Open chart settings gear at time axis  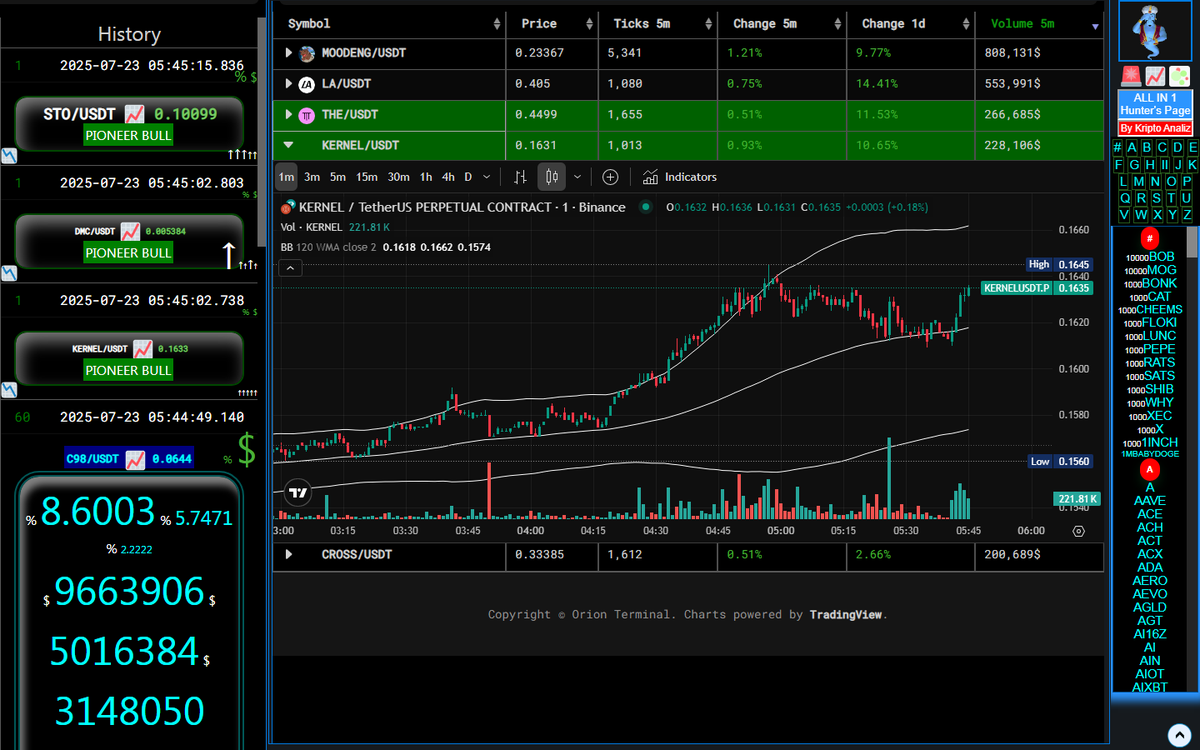[1078, 531]
